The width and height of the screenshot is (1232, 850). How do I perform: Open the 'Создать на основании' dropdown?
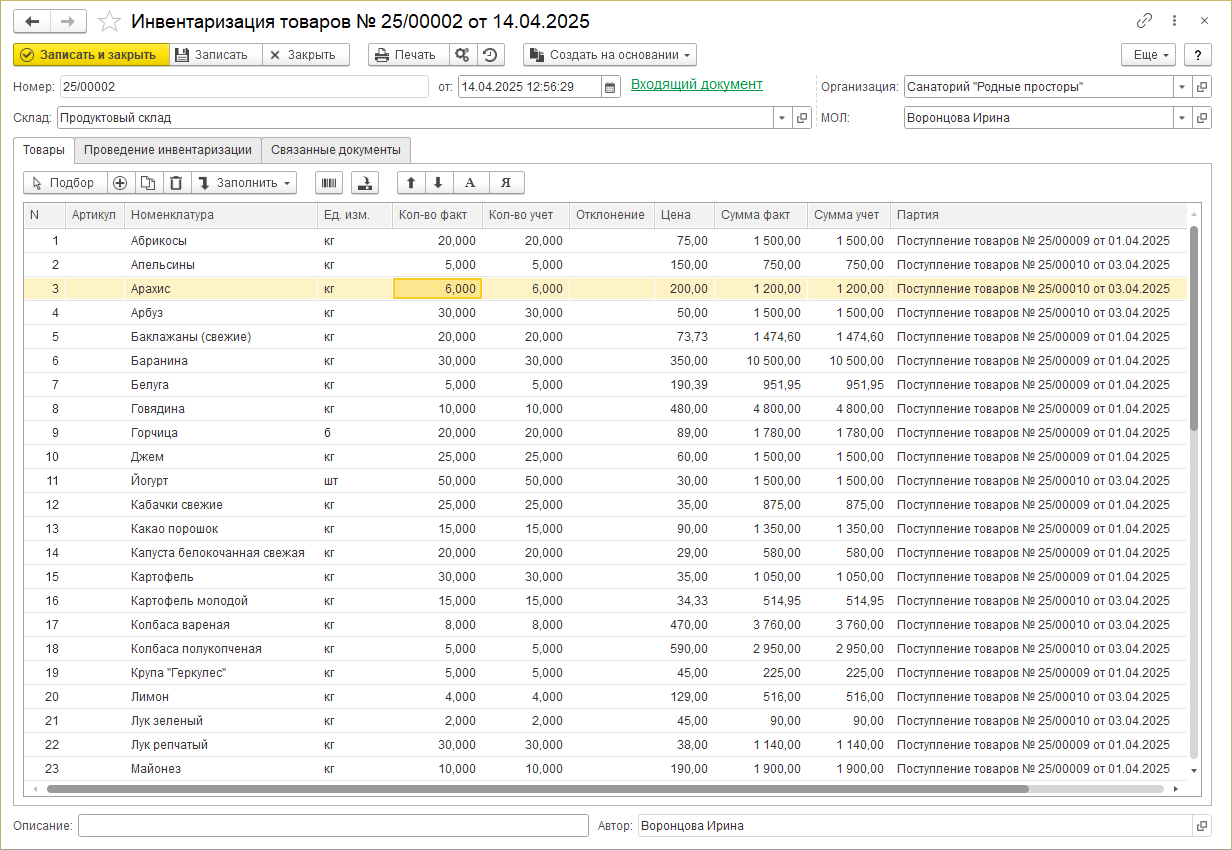[x=610, y=55]
